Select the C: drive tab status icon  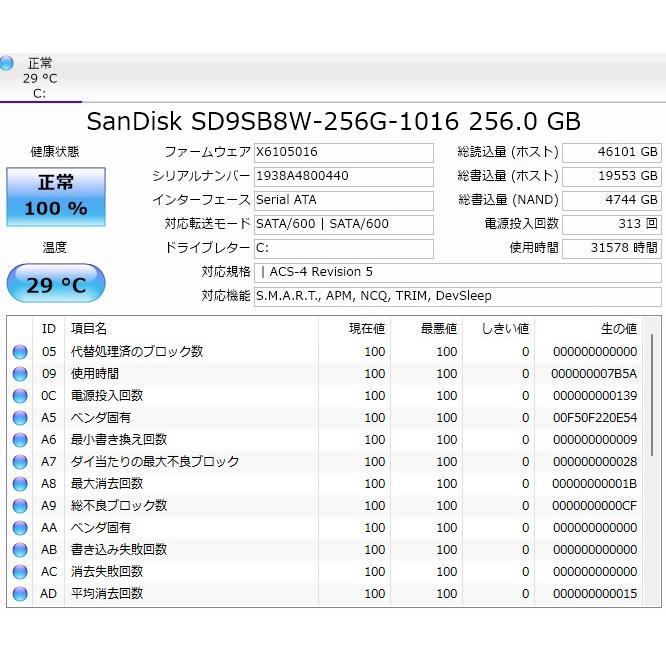point(6,63)
